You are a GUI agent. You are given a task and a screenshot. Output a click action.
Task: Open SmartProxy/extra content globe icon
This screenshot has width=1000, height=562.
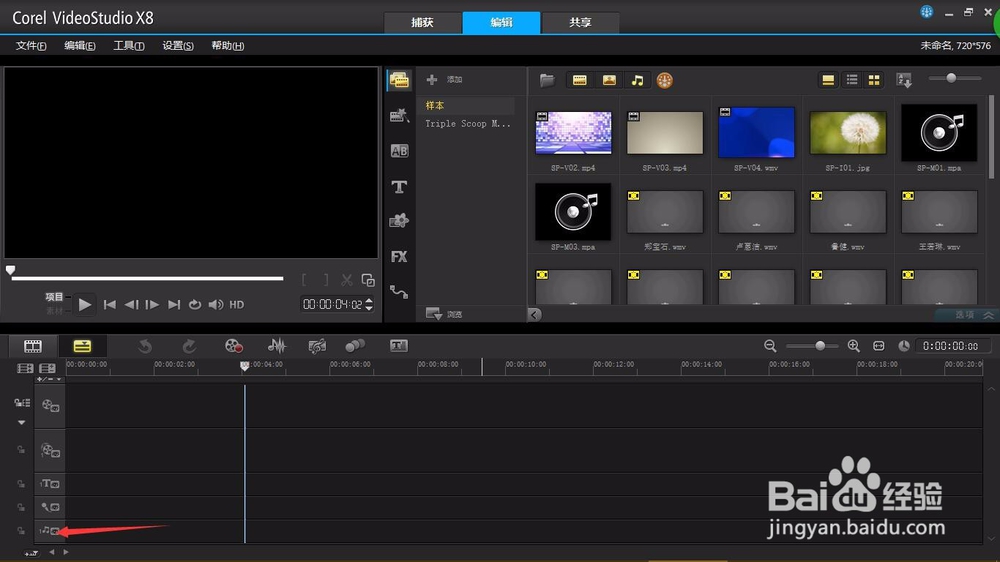665,80
